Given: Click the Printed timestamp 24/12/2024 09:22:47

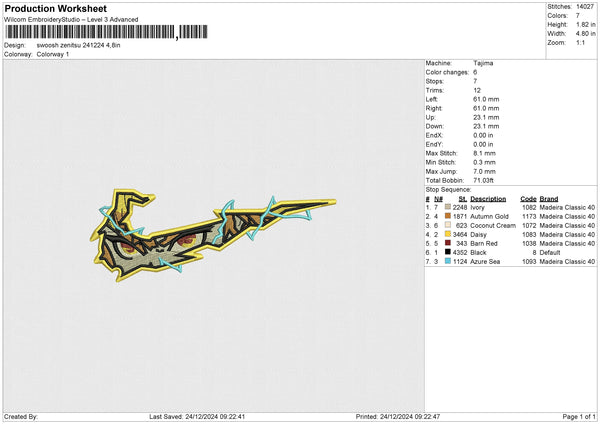Looking at the screenshot, I should [x=410, y=417].
